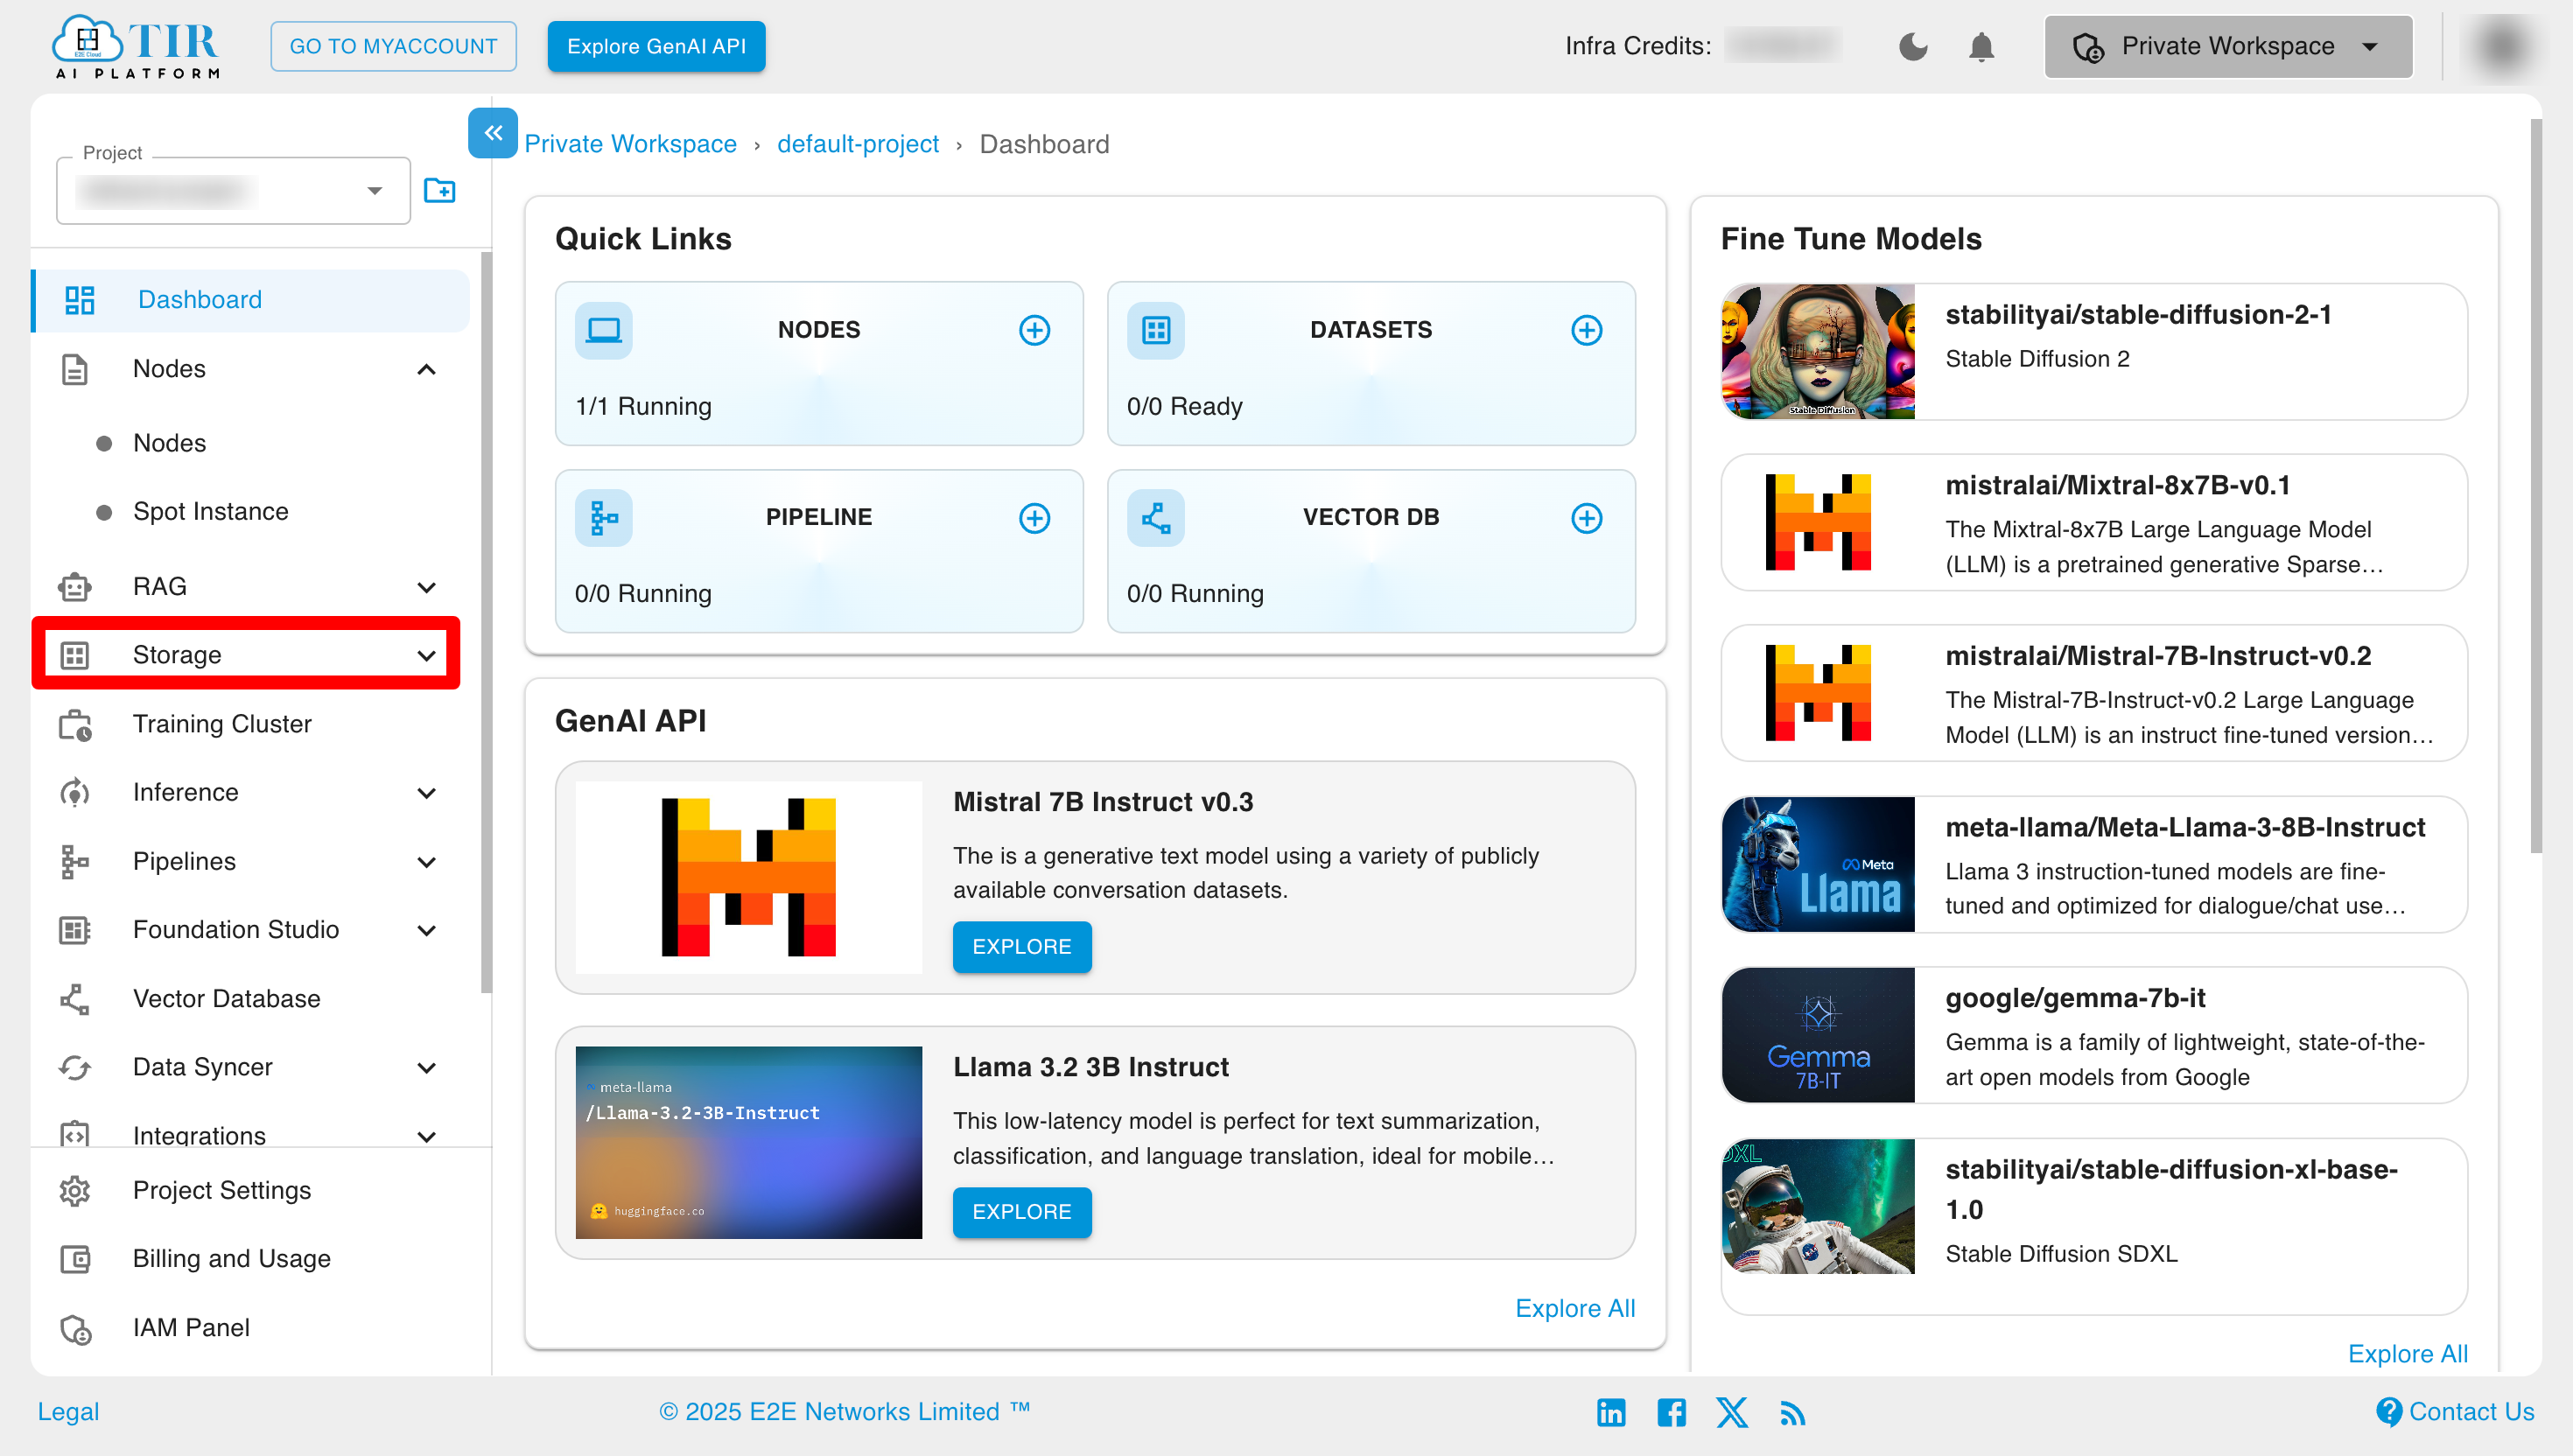Click the Vector DB icon in Quick Links
Viewport: 2573px width, 1456px height.
pyautogui.click(x=1156, y=518)
